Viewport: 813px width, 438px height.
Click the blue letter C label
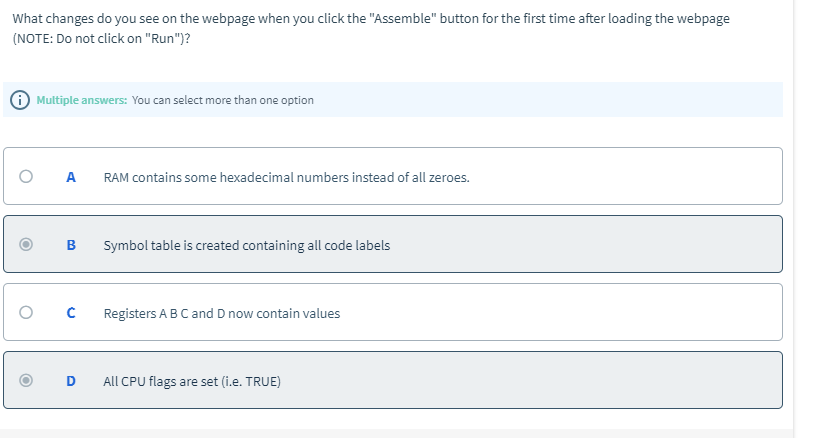71,313
